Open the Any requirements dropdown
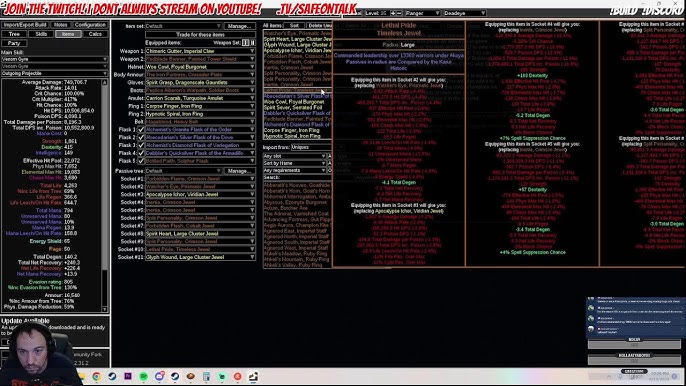686x386 pixels. [294, 170]
